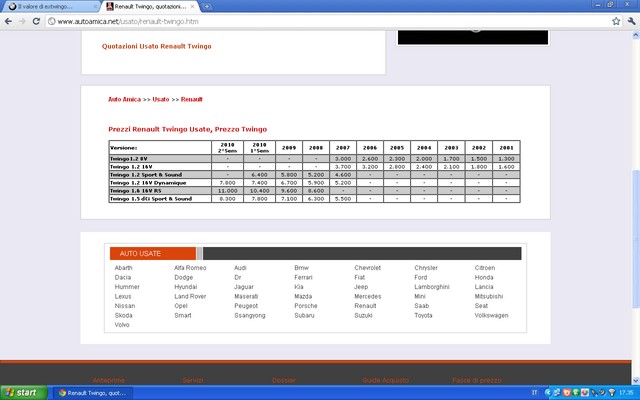Click price 11.000 for Twingo RS

click(x=227, y=191)
